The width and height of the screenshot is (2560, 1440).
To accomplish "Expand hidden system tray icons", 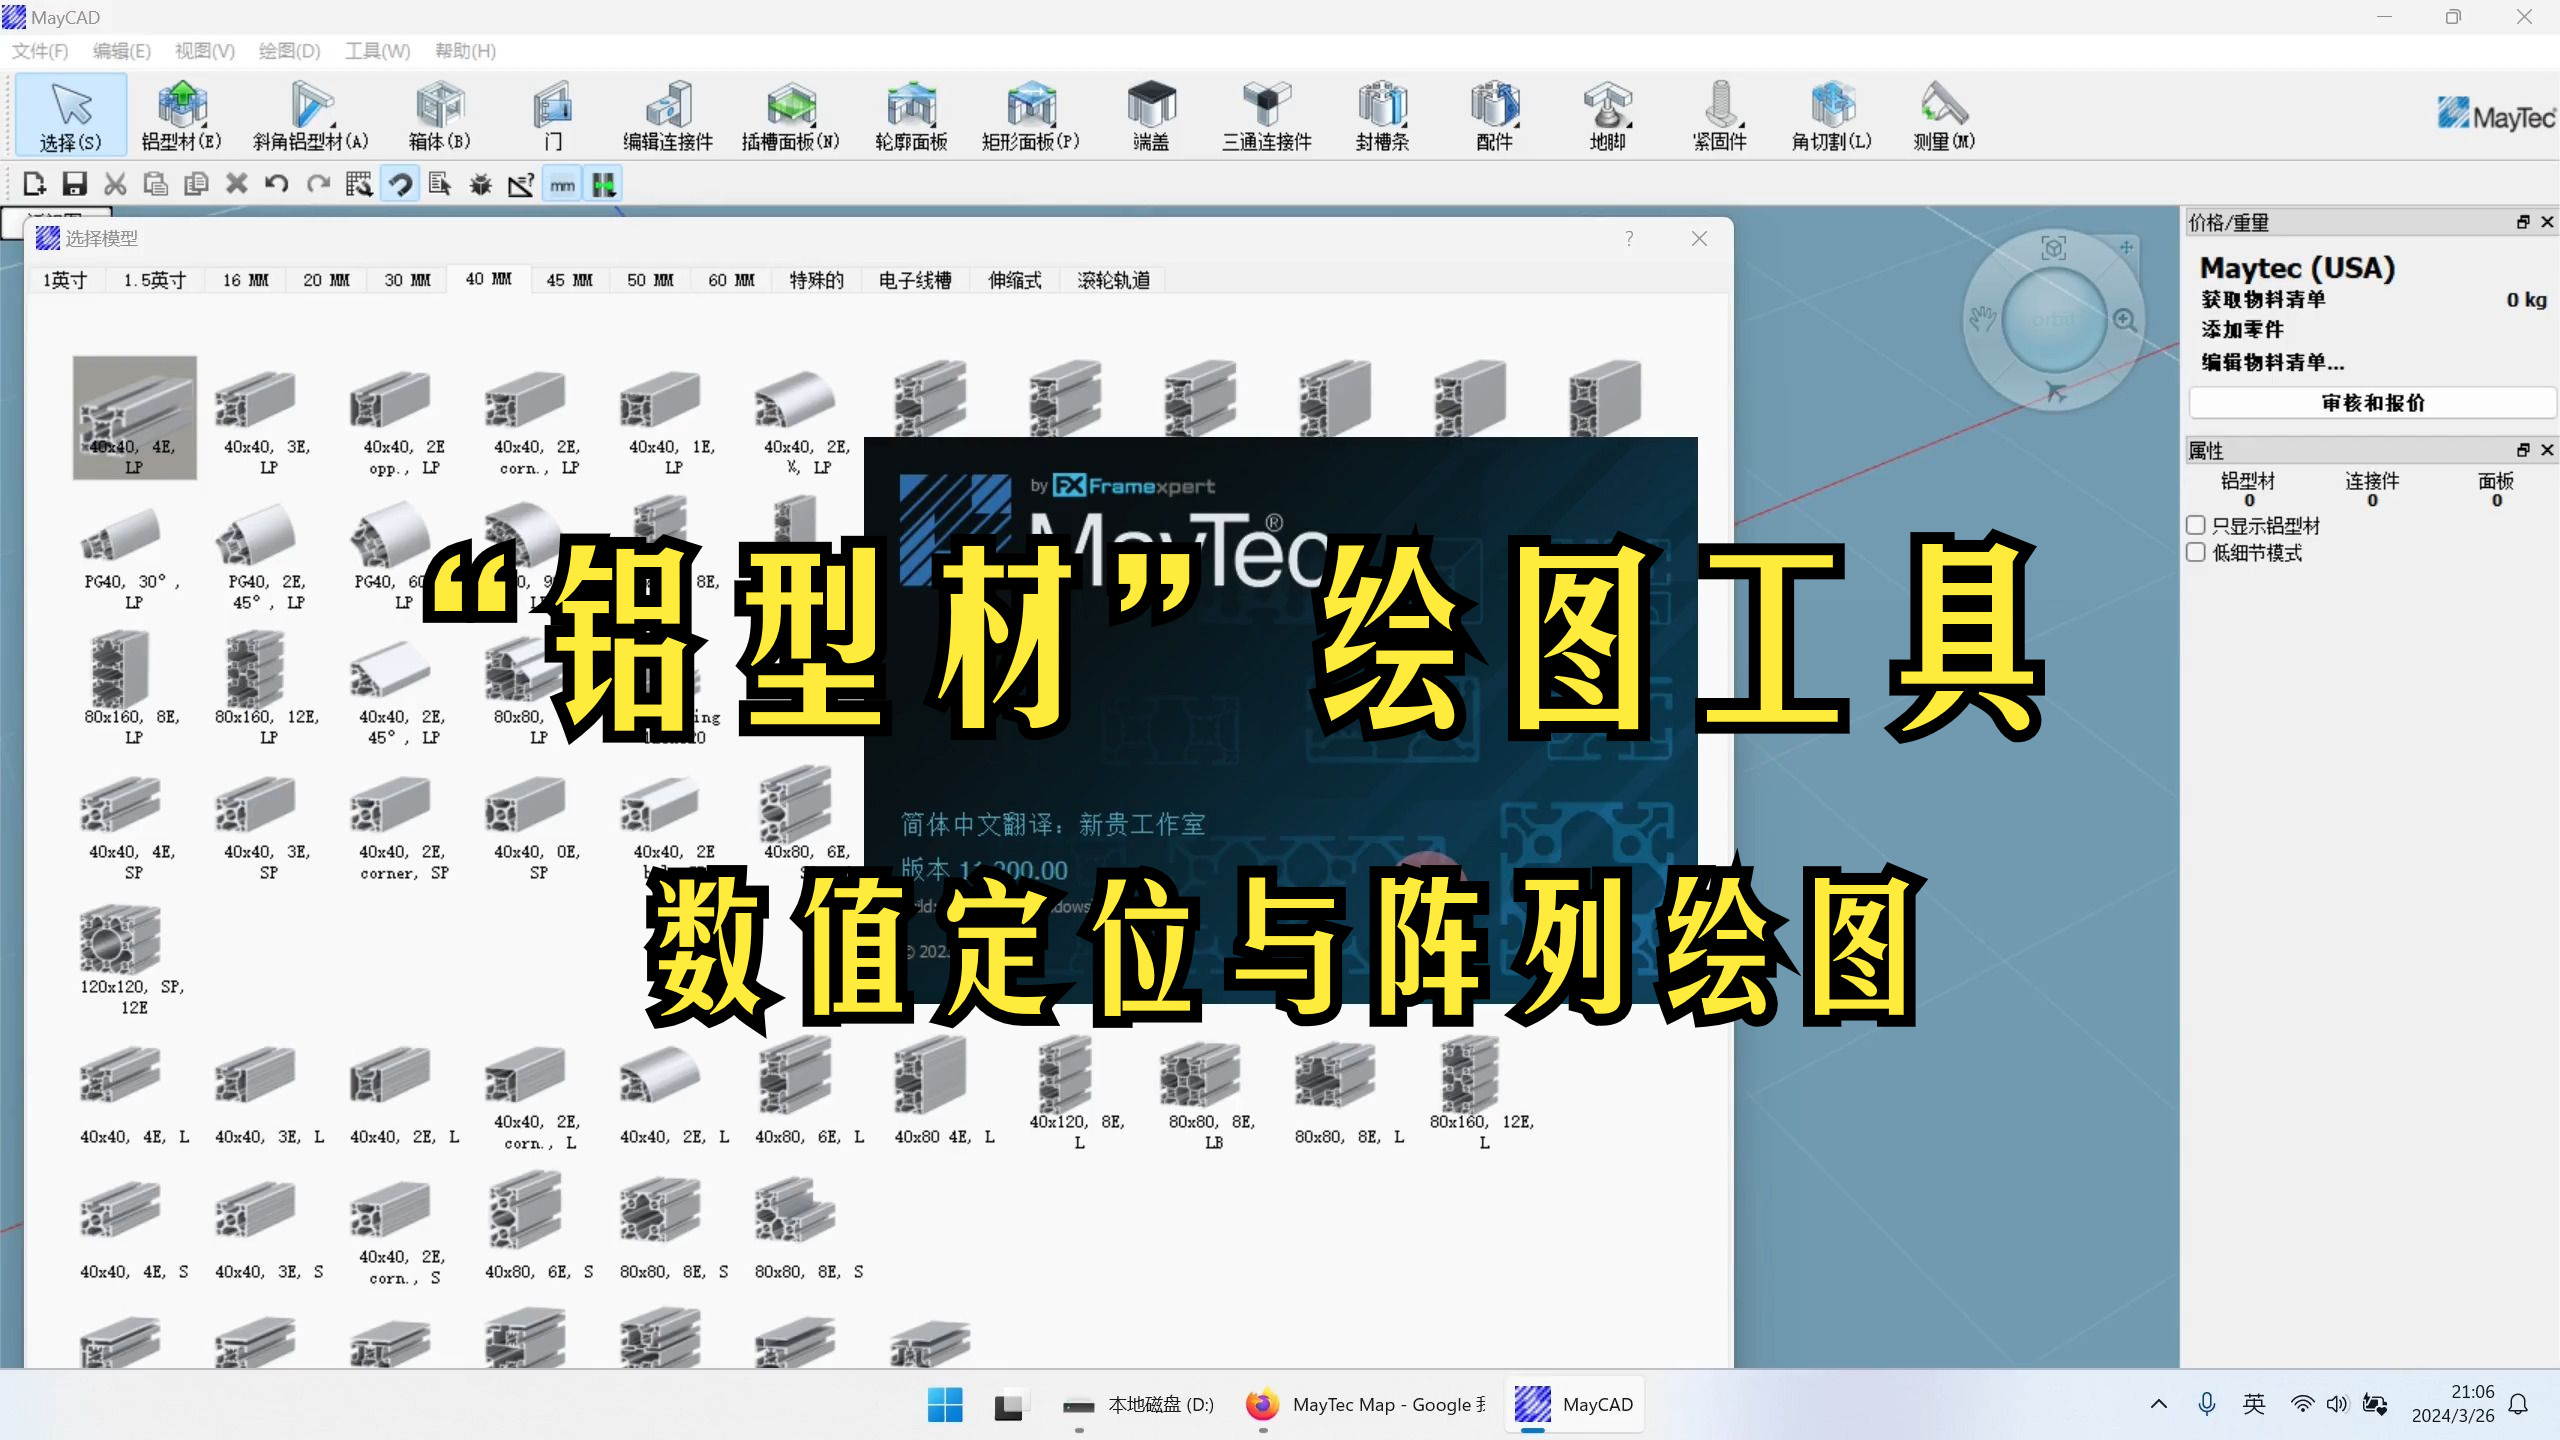I will [2160, 1404].
